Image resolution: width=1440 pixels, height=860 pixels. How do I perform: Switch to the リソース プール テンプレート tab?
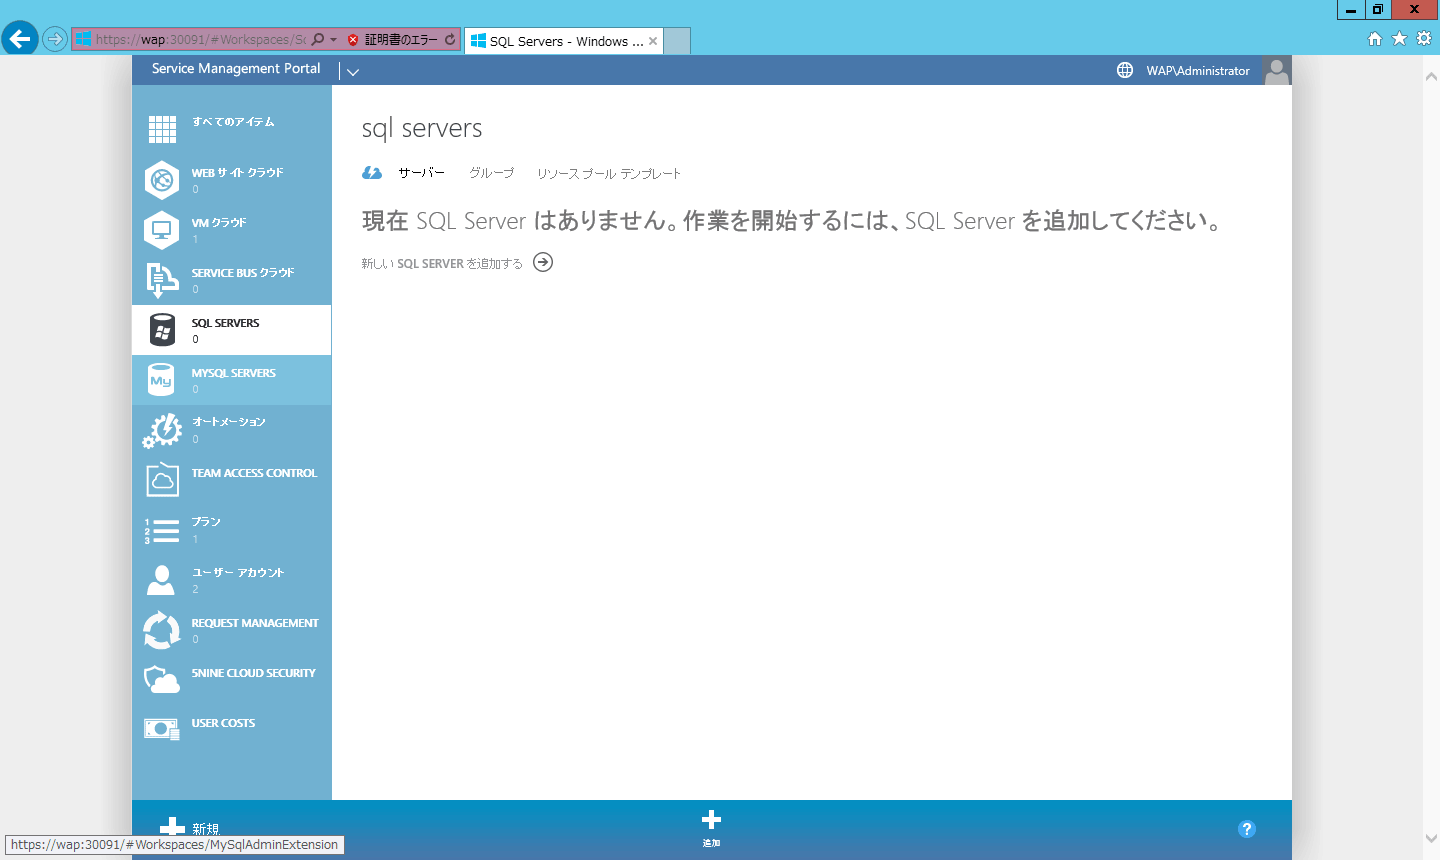pos(609,173)
